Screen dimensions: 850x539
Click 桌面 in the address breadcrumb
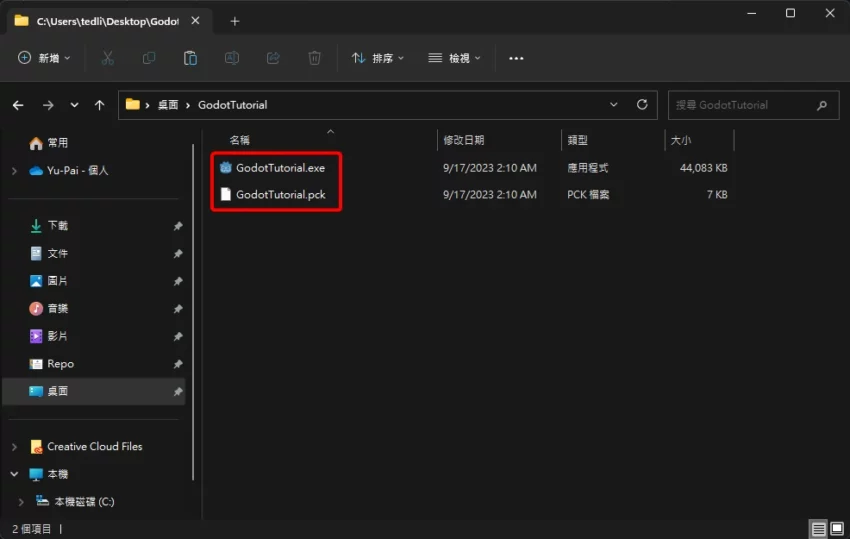coord(168,105)
